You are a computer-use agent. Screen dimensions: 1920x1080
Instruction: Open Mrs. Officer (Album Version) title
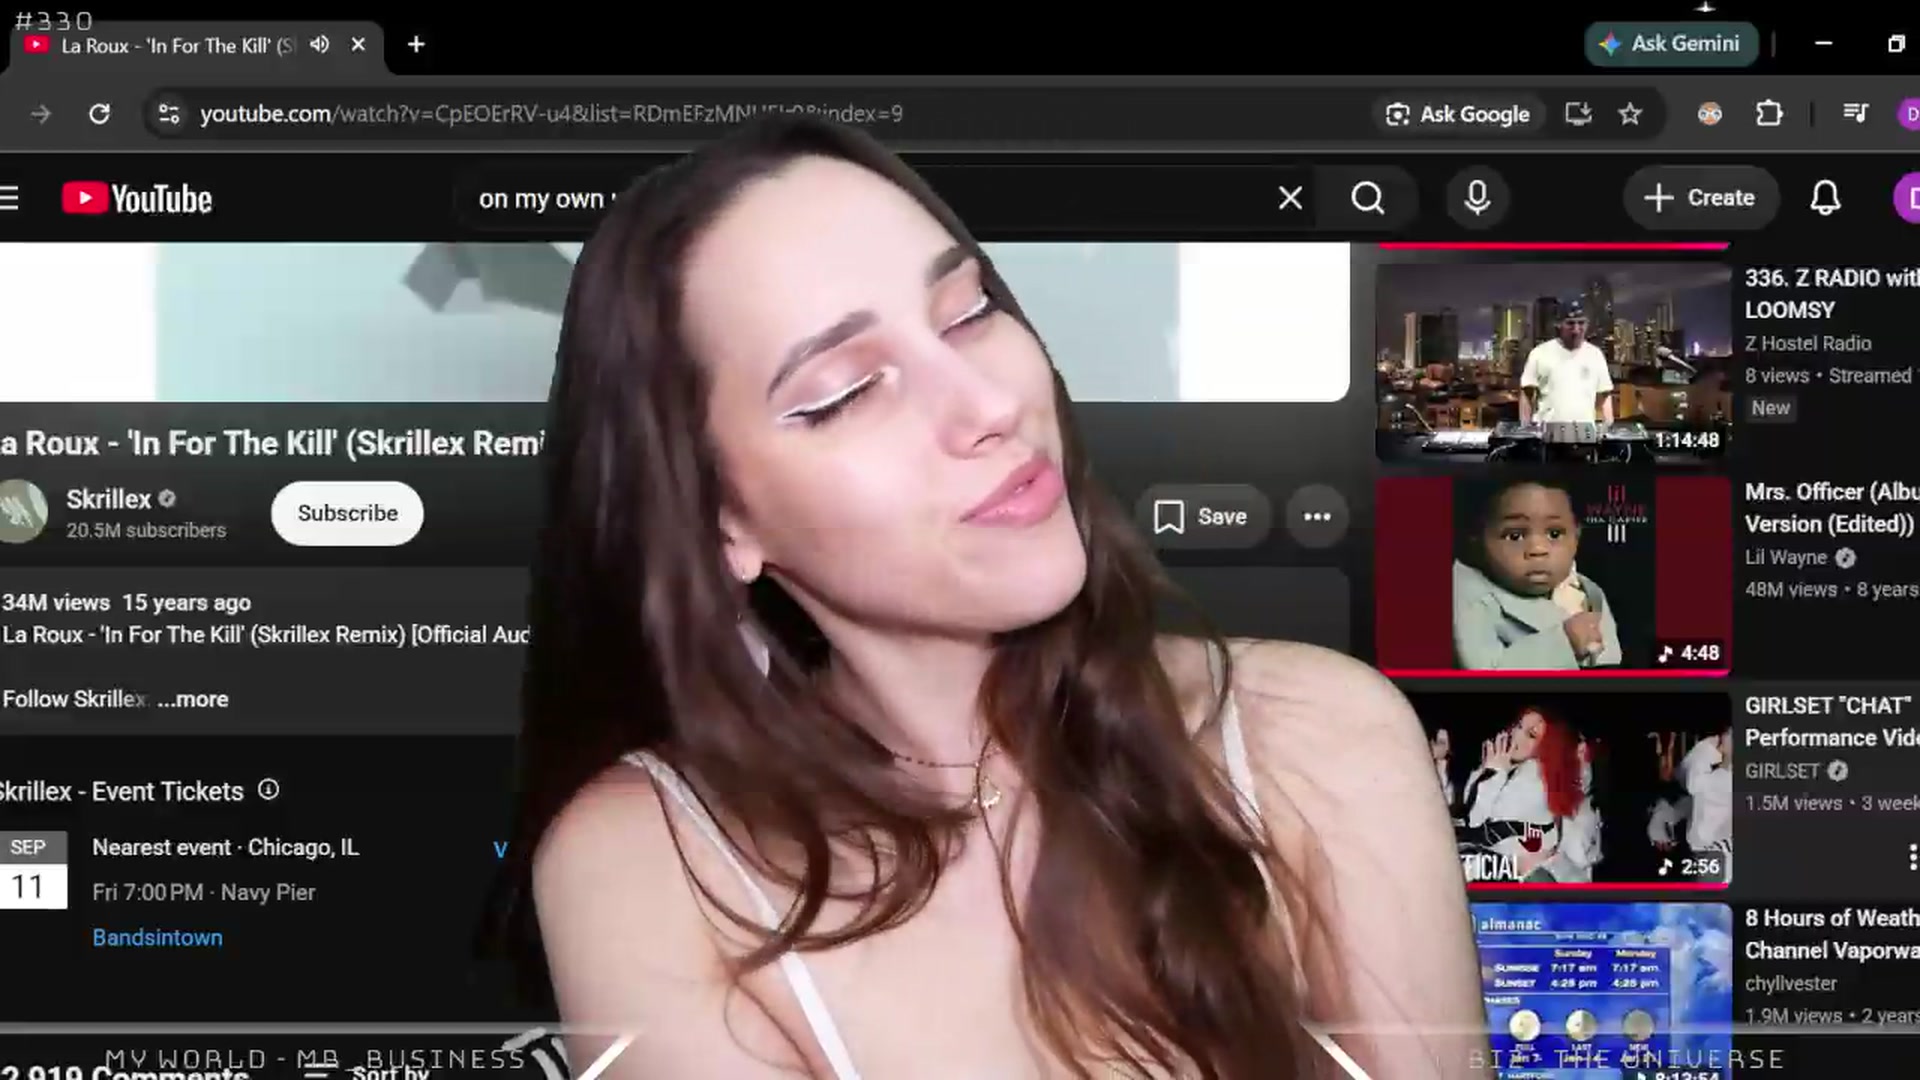click(1832, 508)
